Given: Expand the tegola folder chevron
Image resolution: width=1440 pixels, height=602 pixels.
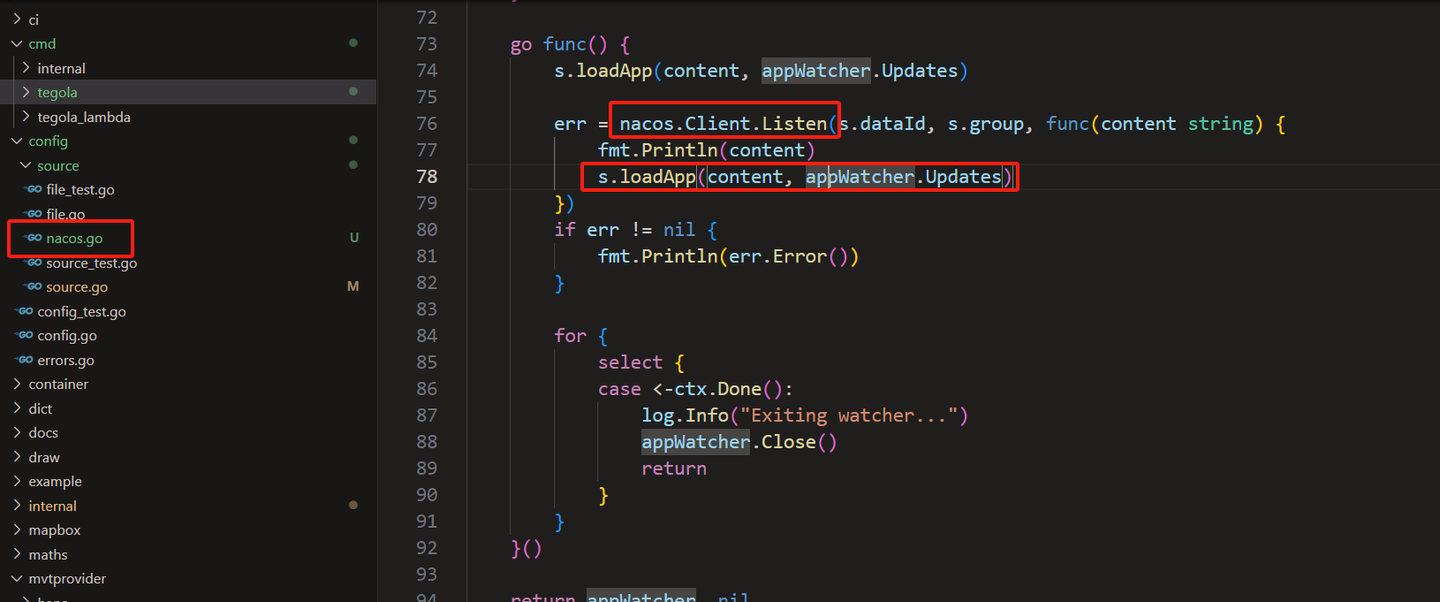Looking at the screenshot, I should (x=26, y=92).
